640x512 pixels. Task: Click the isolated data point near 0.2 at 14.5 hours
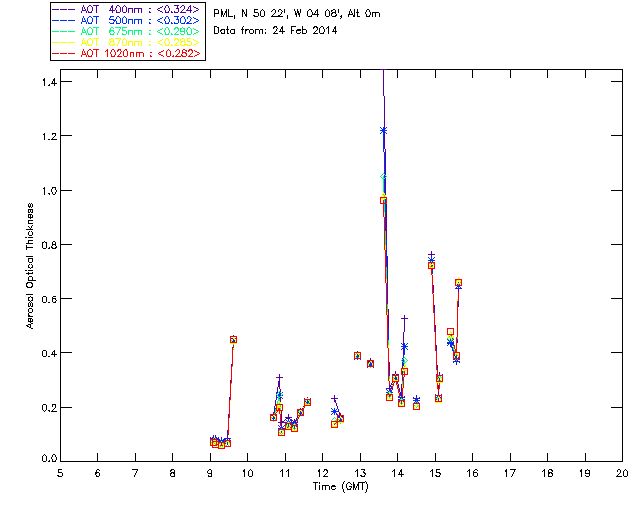[416, 406]
